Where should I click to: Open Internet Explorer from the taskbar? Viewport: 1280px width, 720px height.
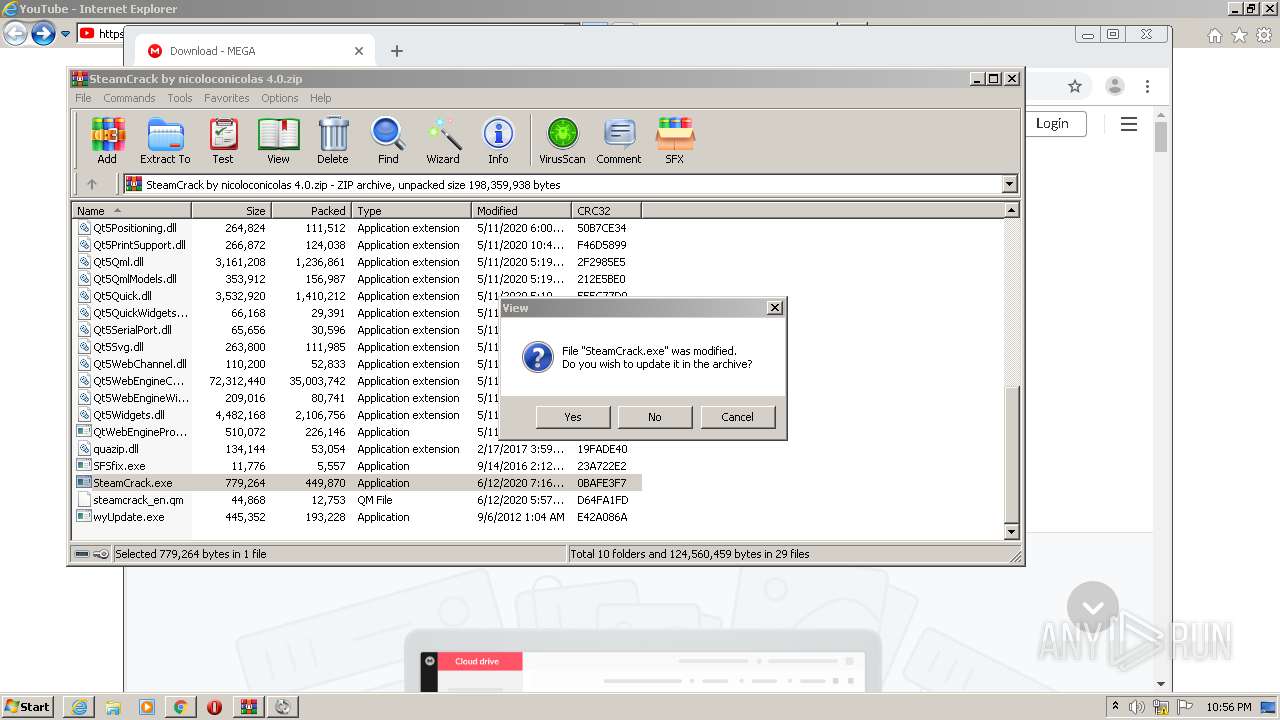coord(79,707)
